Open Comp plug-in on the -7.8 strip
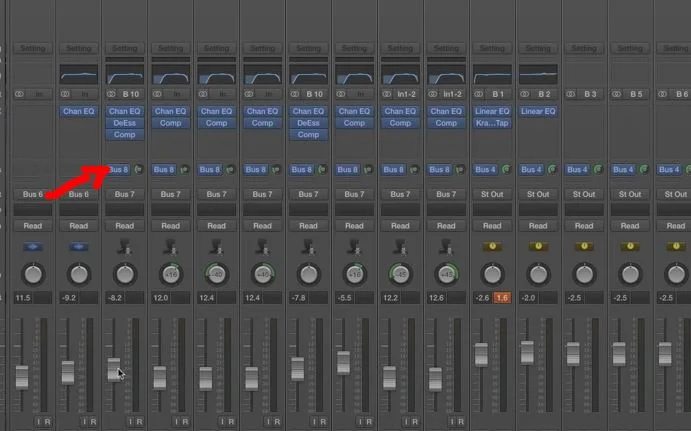 tap(308, 134)
